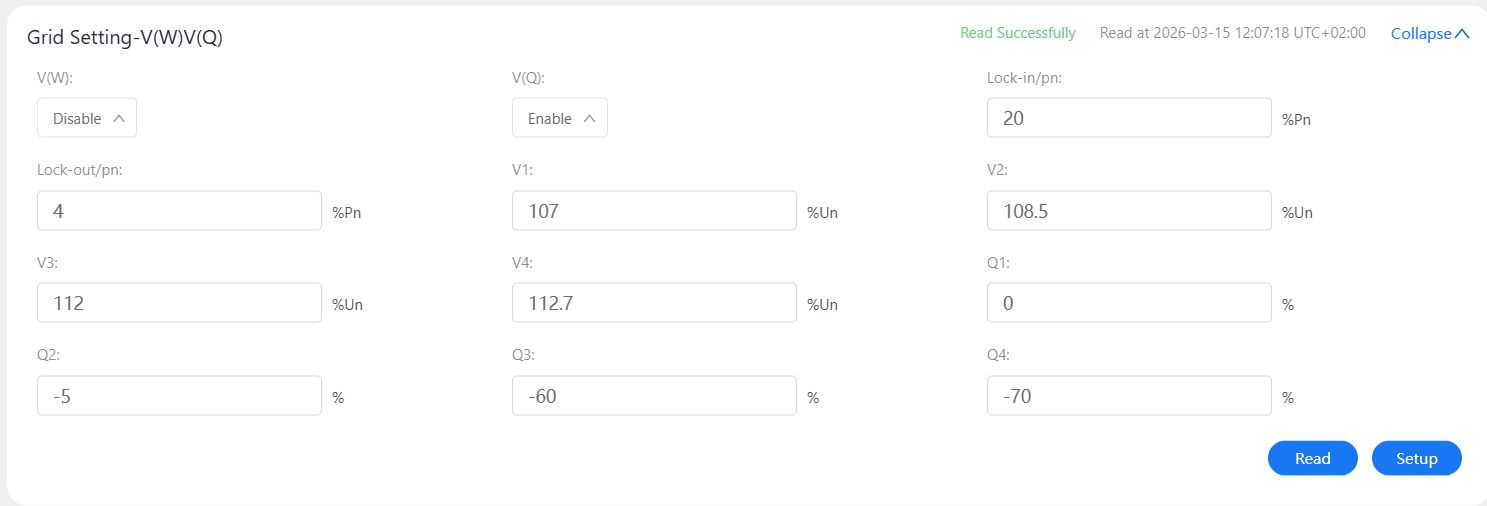Edit the Q4 field showing -70
This screenshot has width=1487, height=506.
click(x=1128, y=396)
